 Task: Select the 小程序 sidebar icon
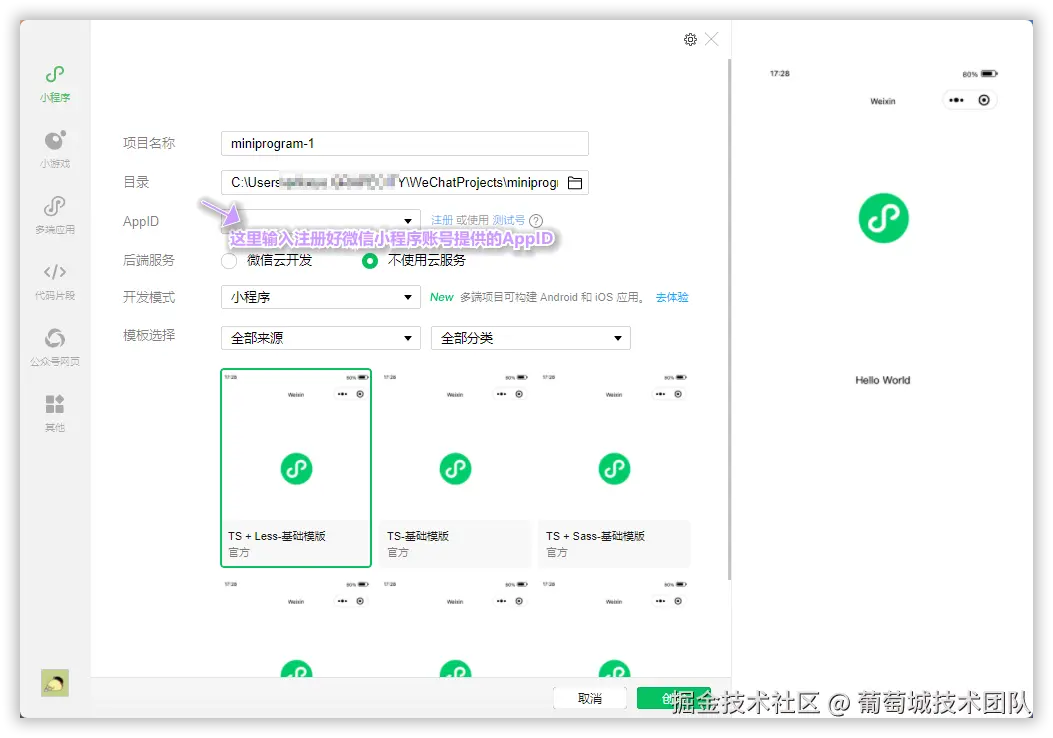coord(55,83)
